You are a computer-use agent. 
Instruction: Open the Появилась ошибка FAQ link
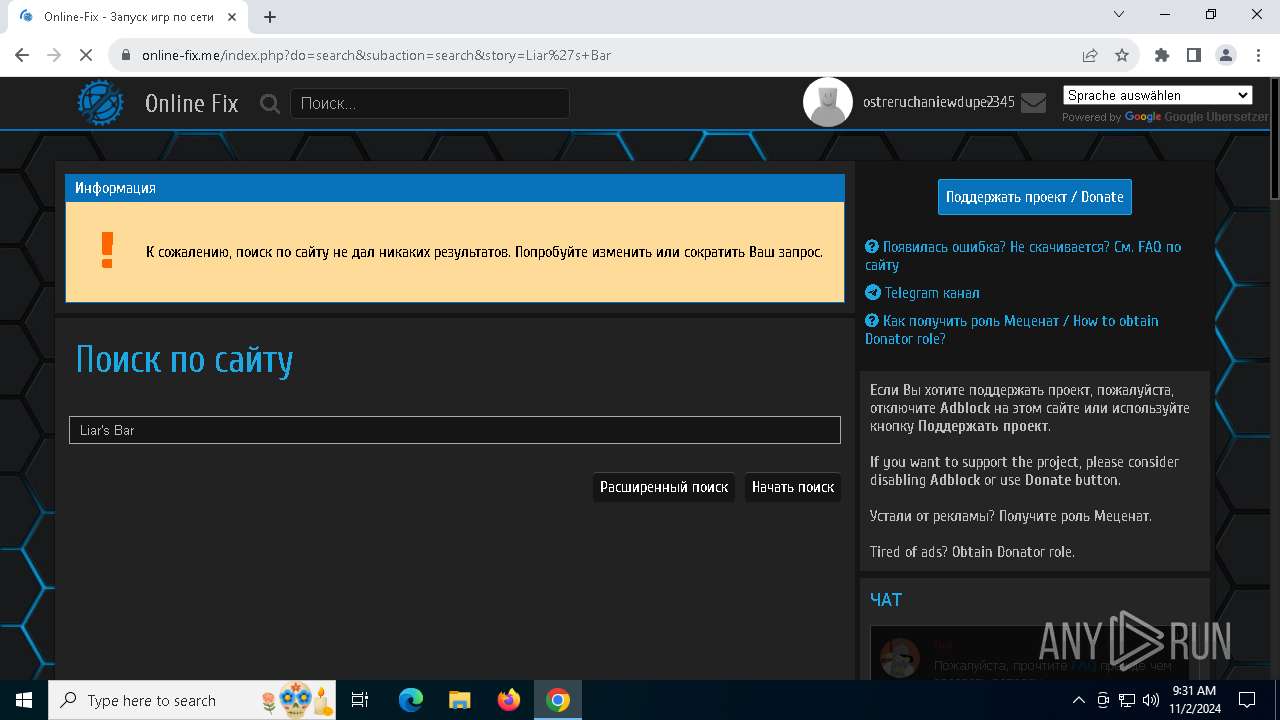1023,255
